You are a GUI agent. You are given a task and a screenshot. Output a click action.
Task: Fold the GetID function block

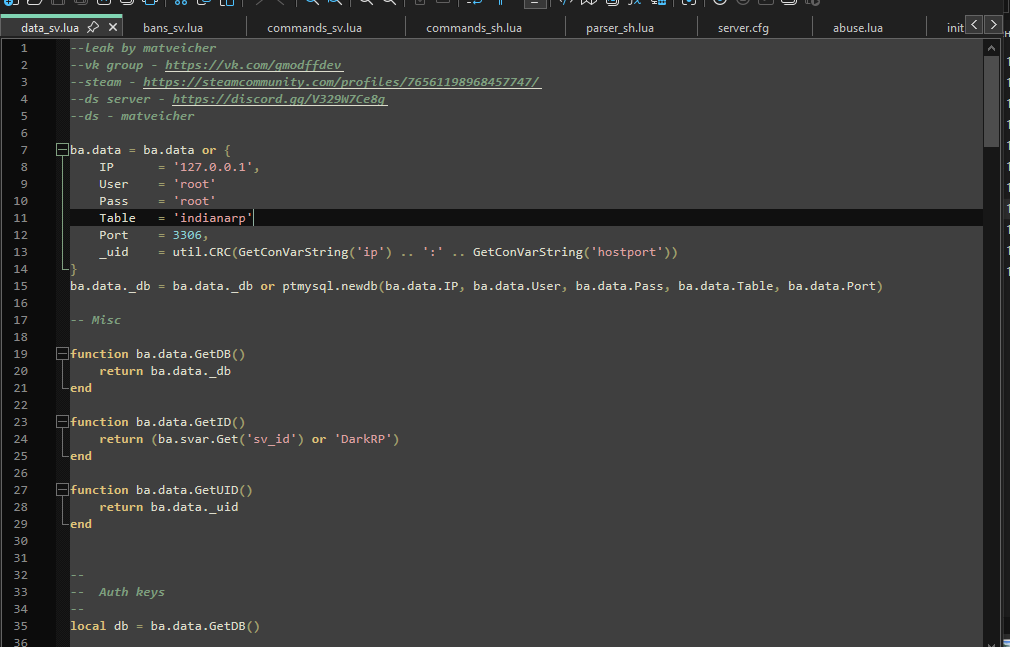click(x=62, y=422)
